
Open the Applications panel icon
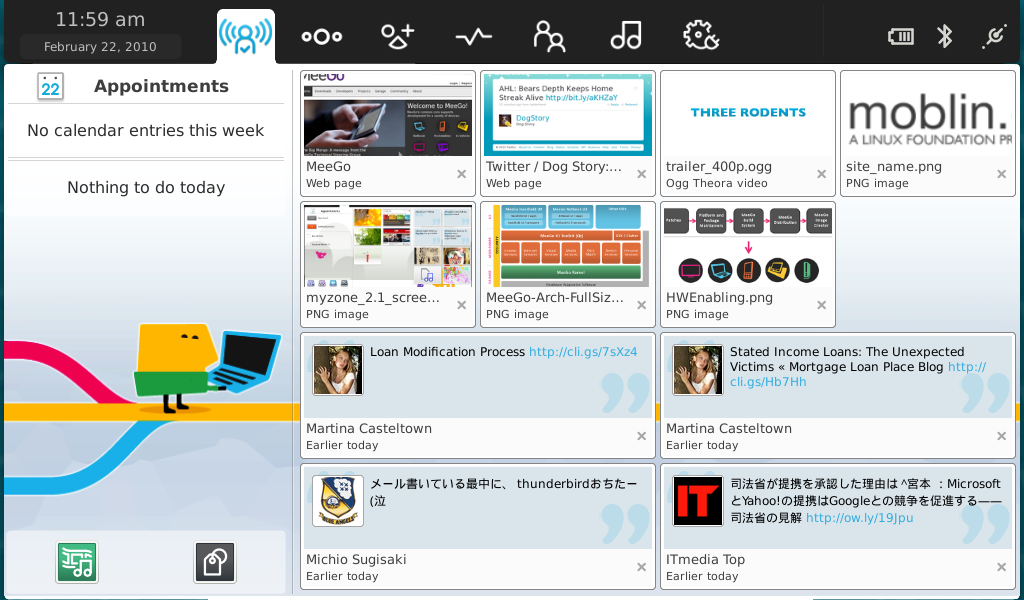coord(398,36)
